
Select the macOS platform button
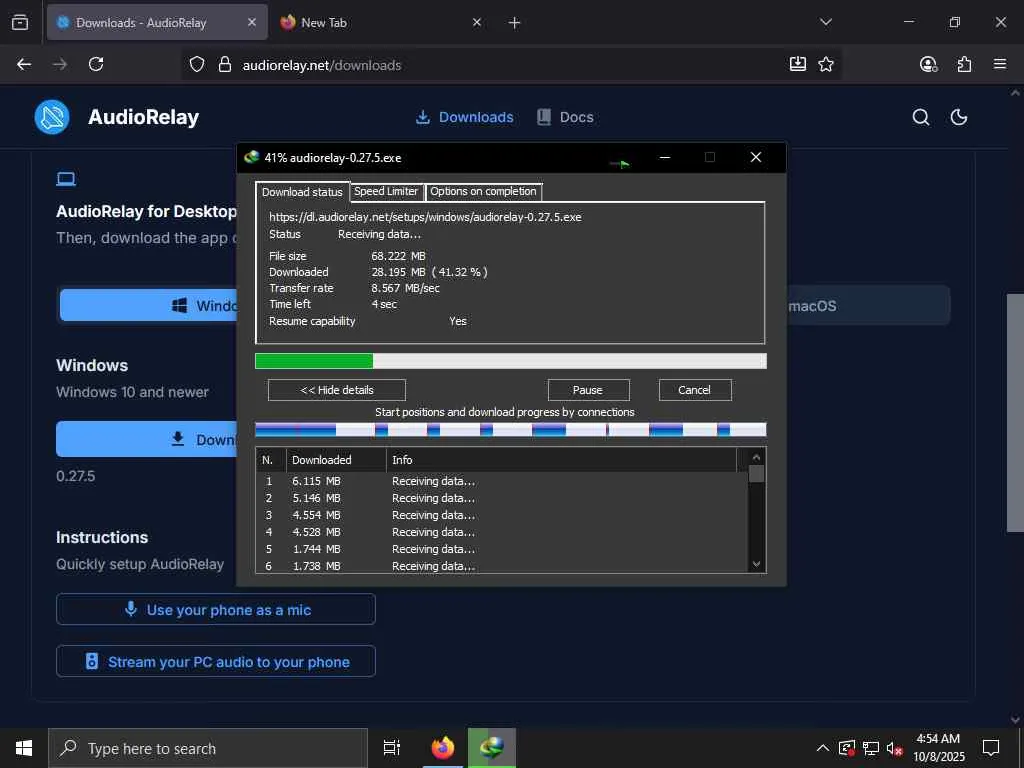pyautogui.click(x=868, y=306)
